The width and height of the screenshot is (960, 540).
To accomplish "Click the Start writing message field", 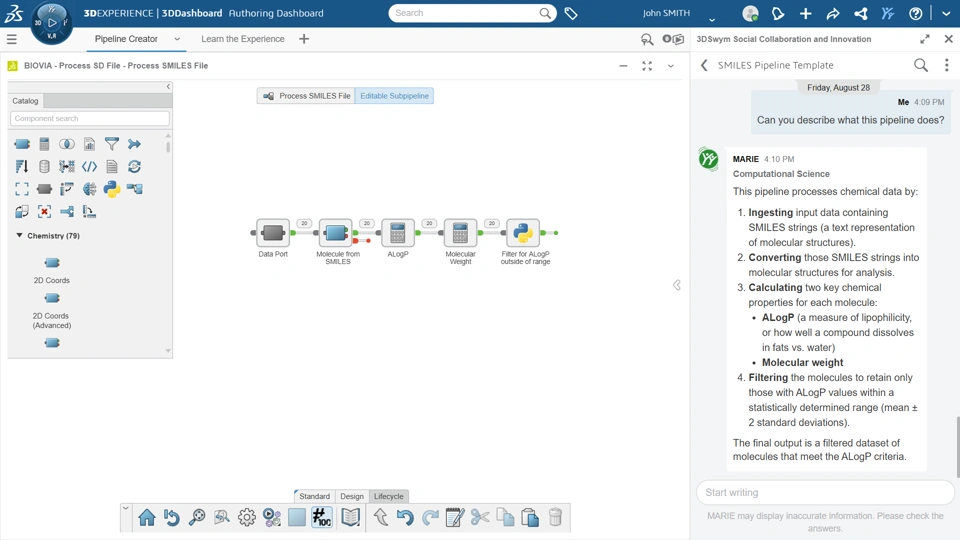I will pyautogui.click(x=825, y=492).
